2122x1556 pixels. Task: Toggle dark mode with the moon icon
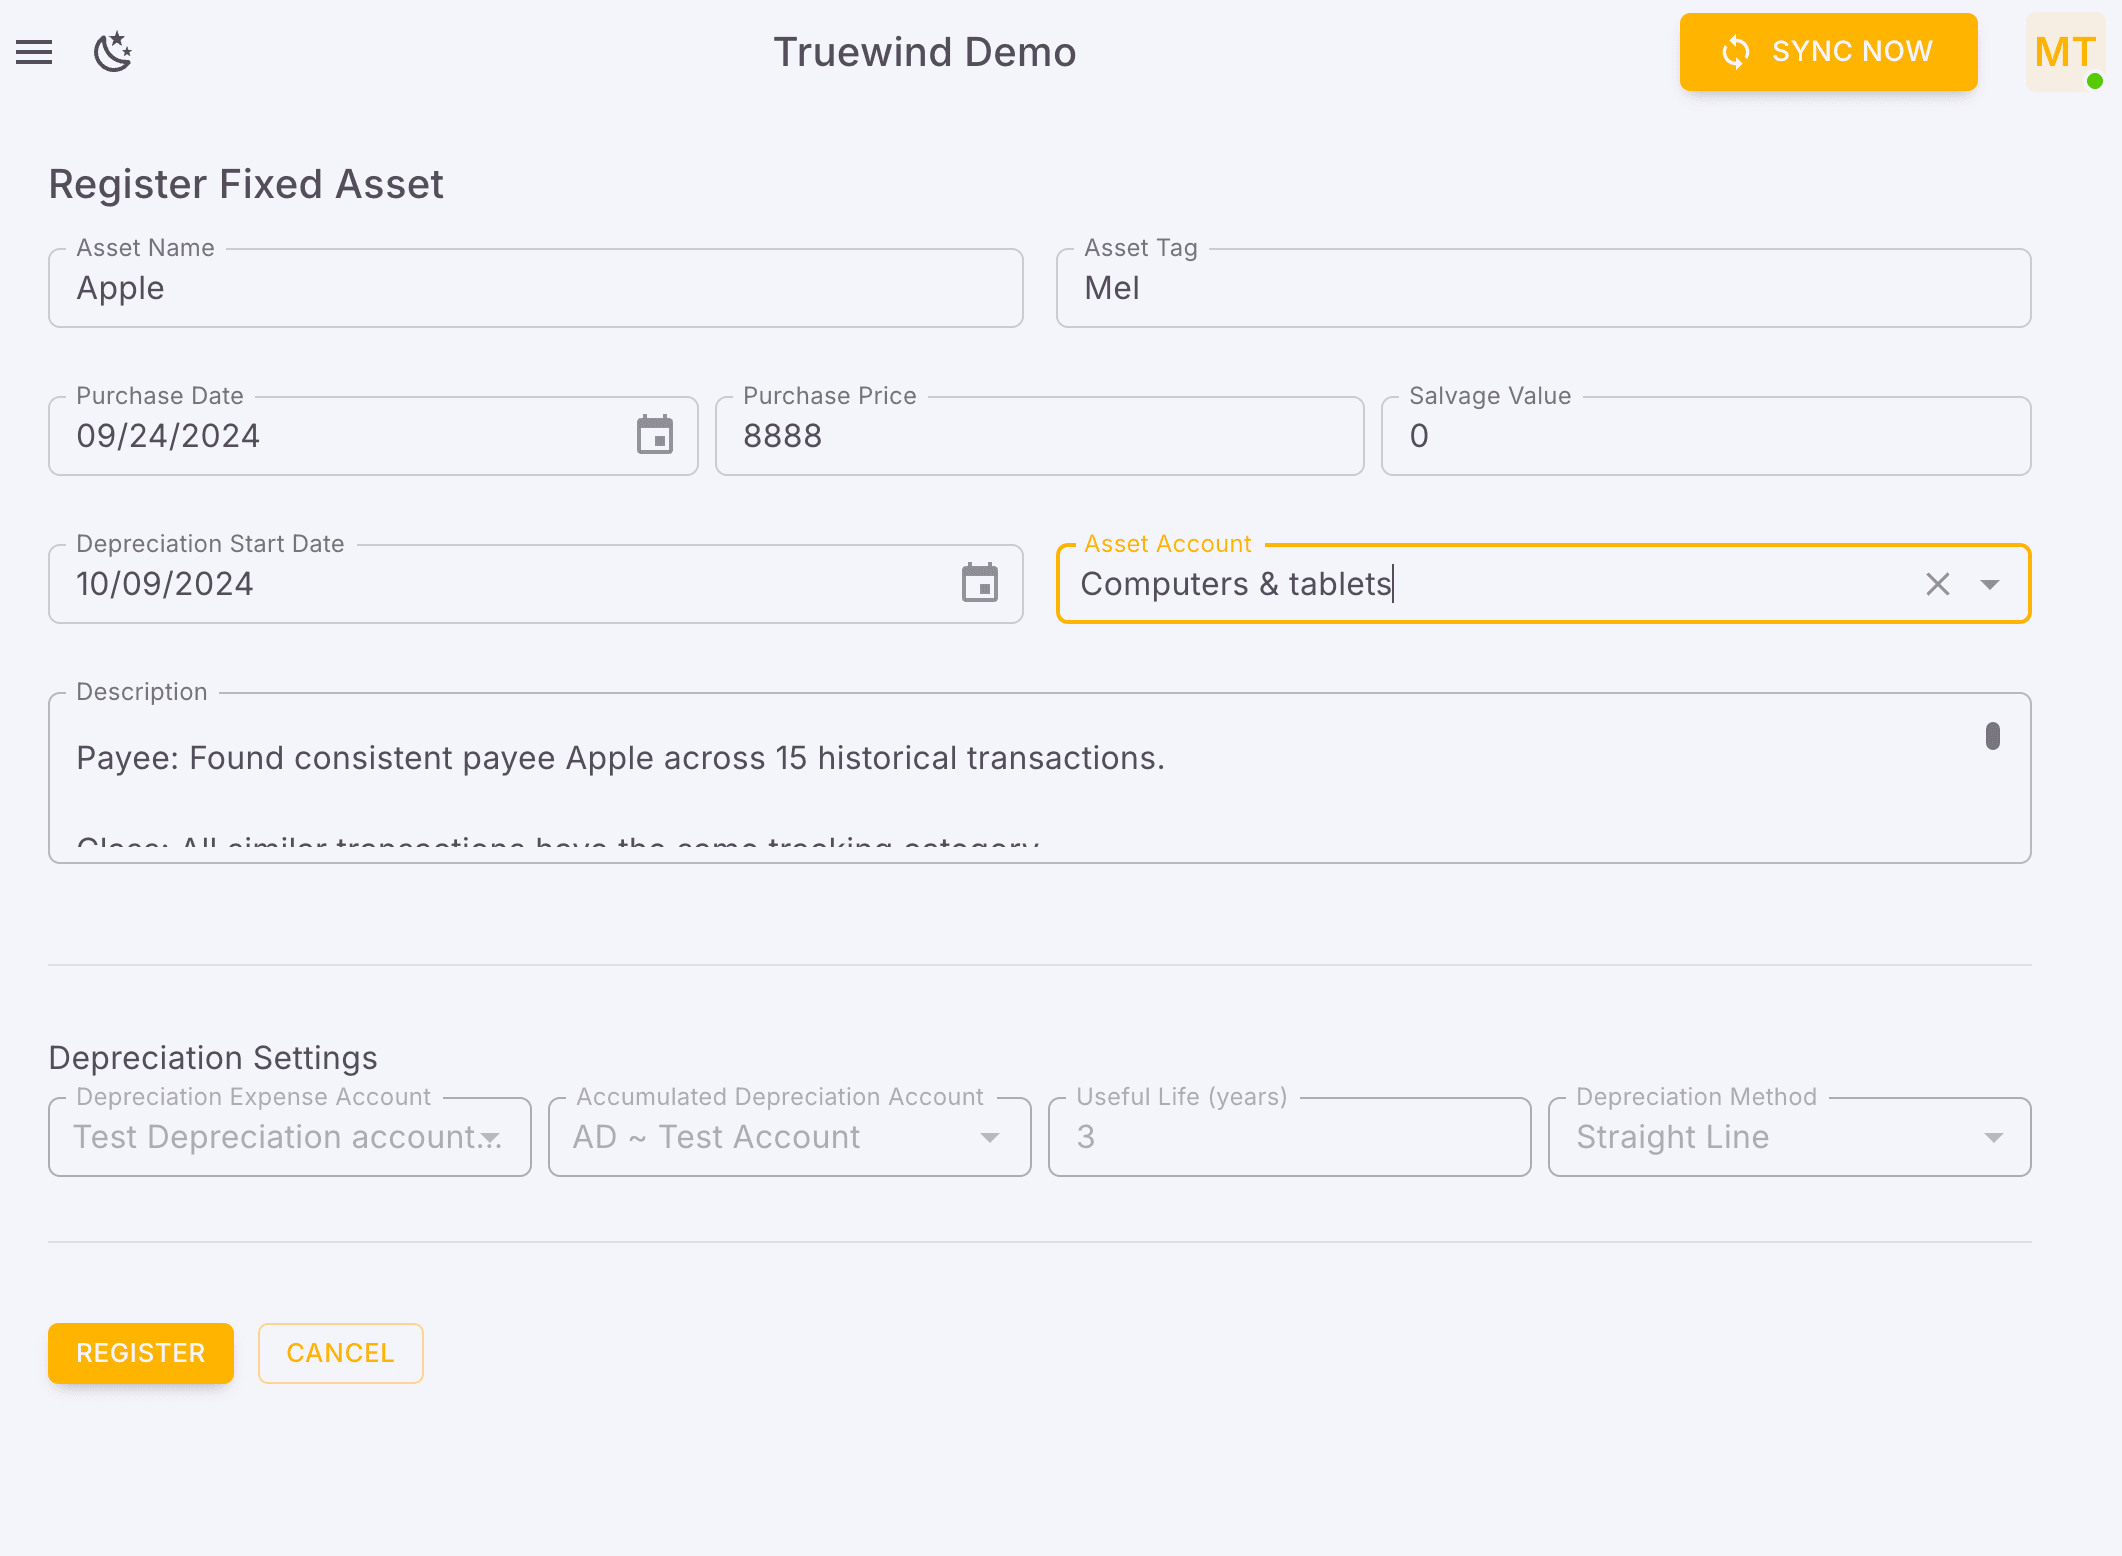click(x=112, y=52)
